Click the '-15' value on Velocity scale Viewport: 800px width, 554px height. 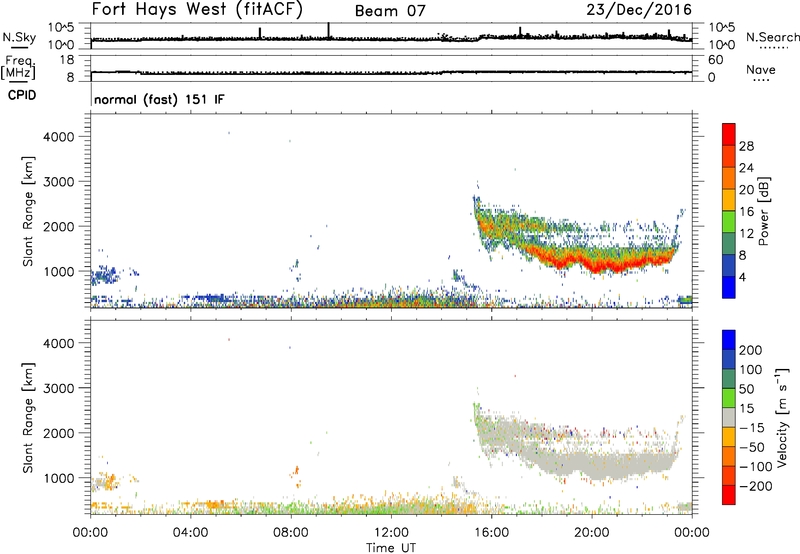(x=752, y=428)
